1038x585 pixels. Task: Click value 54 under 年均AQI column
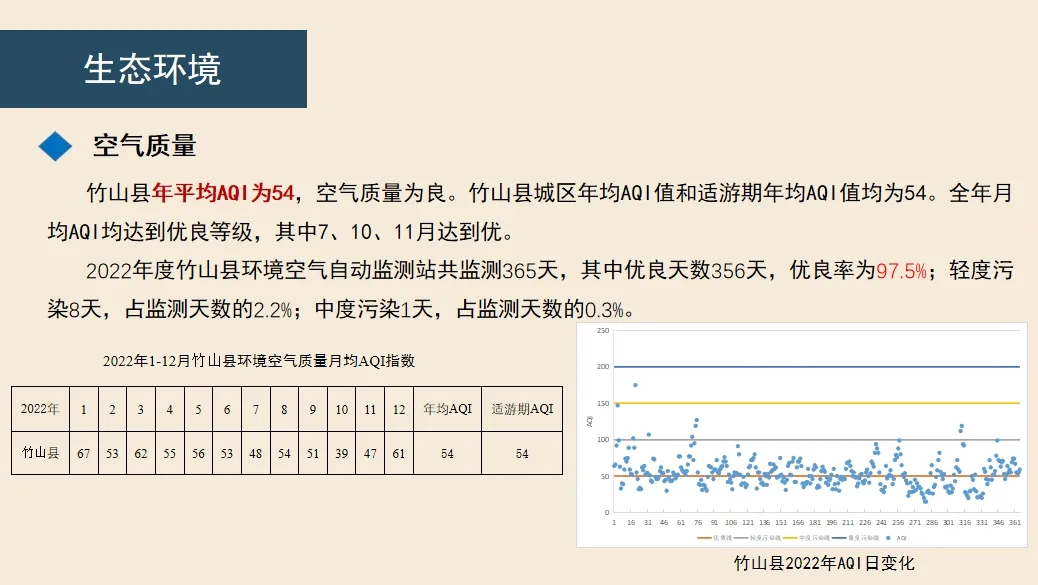click(448, 453)
